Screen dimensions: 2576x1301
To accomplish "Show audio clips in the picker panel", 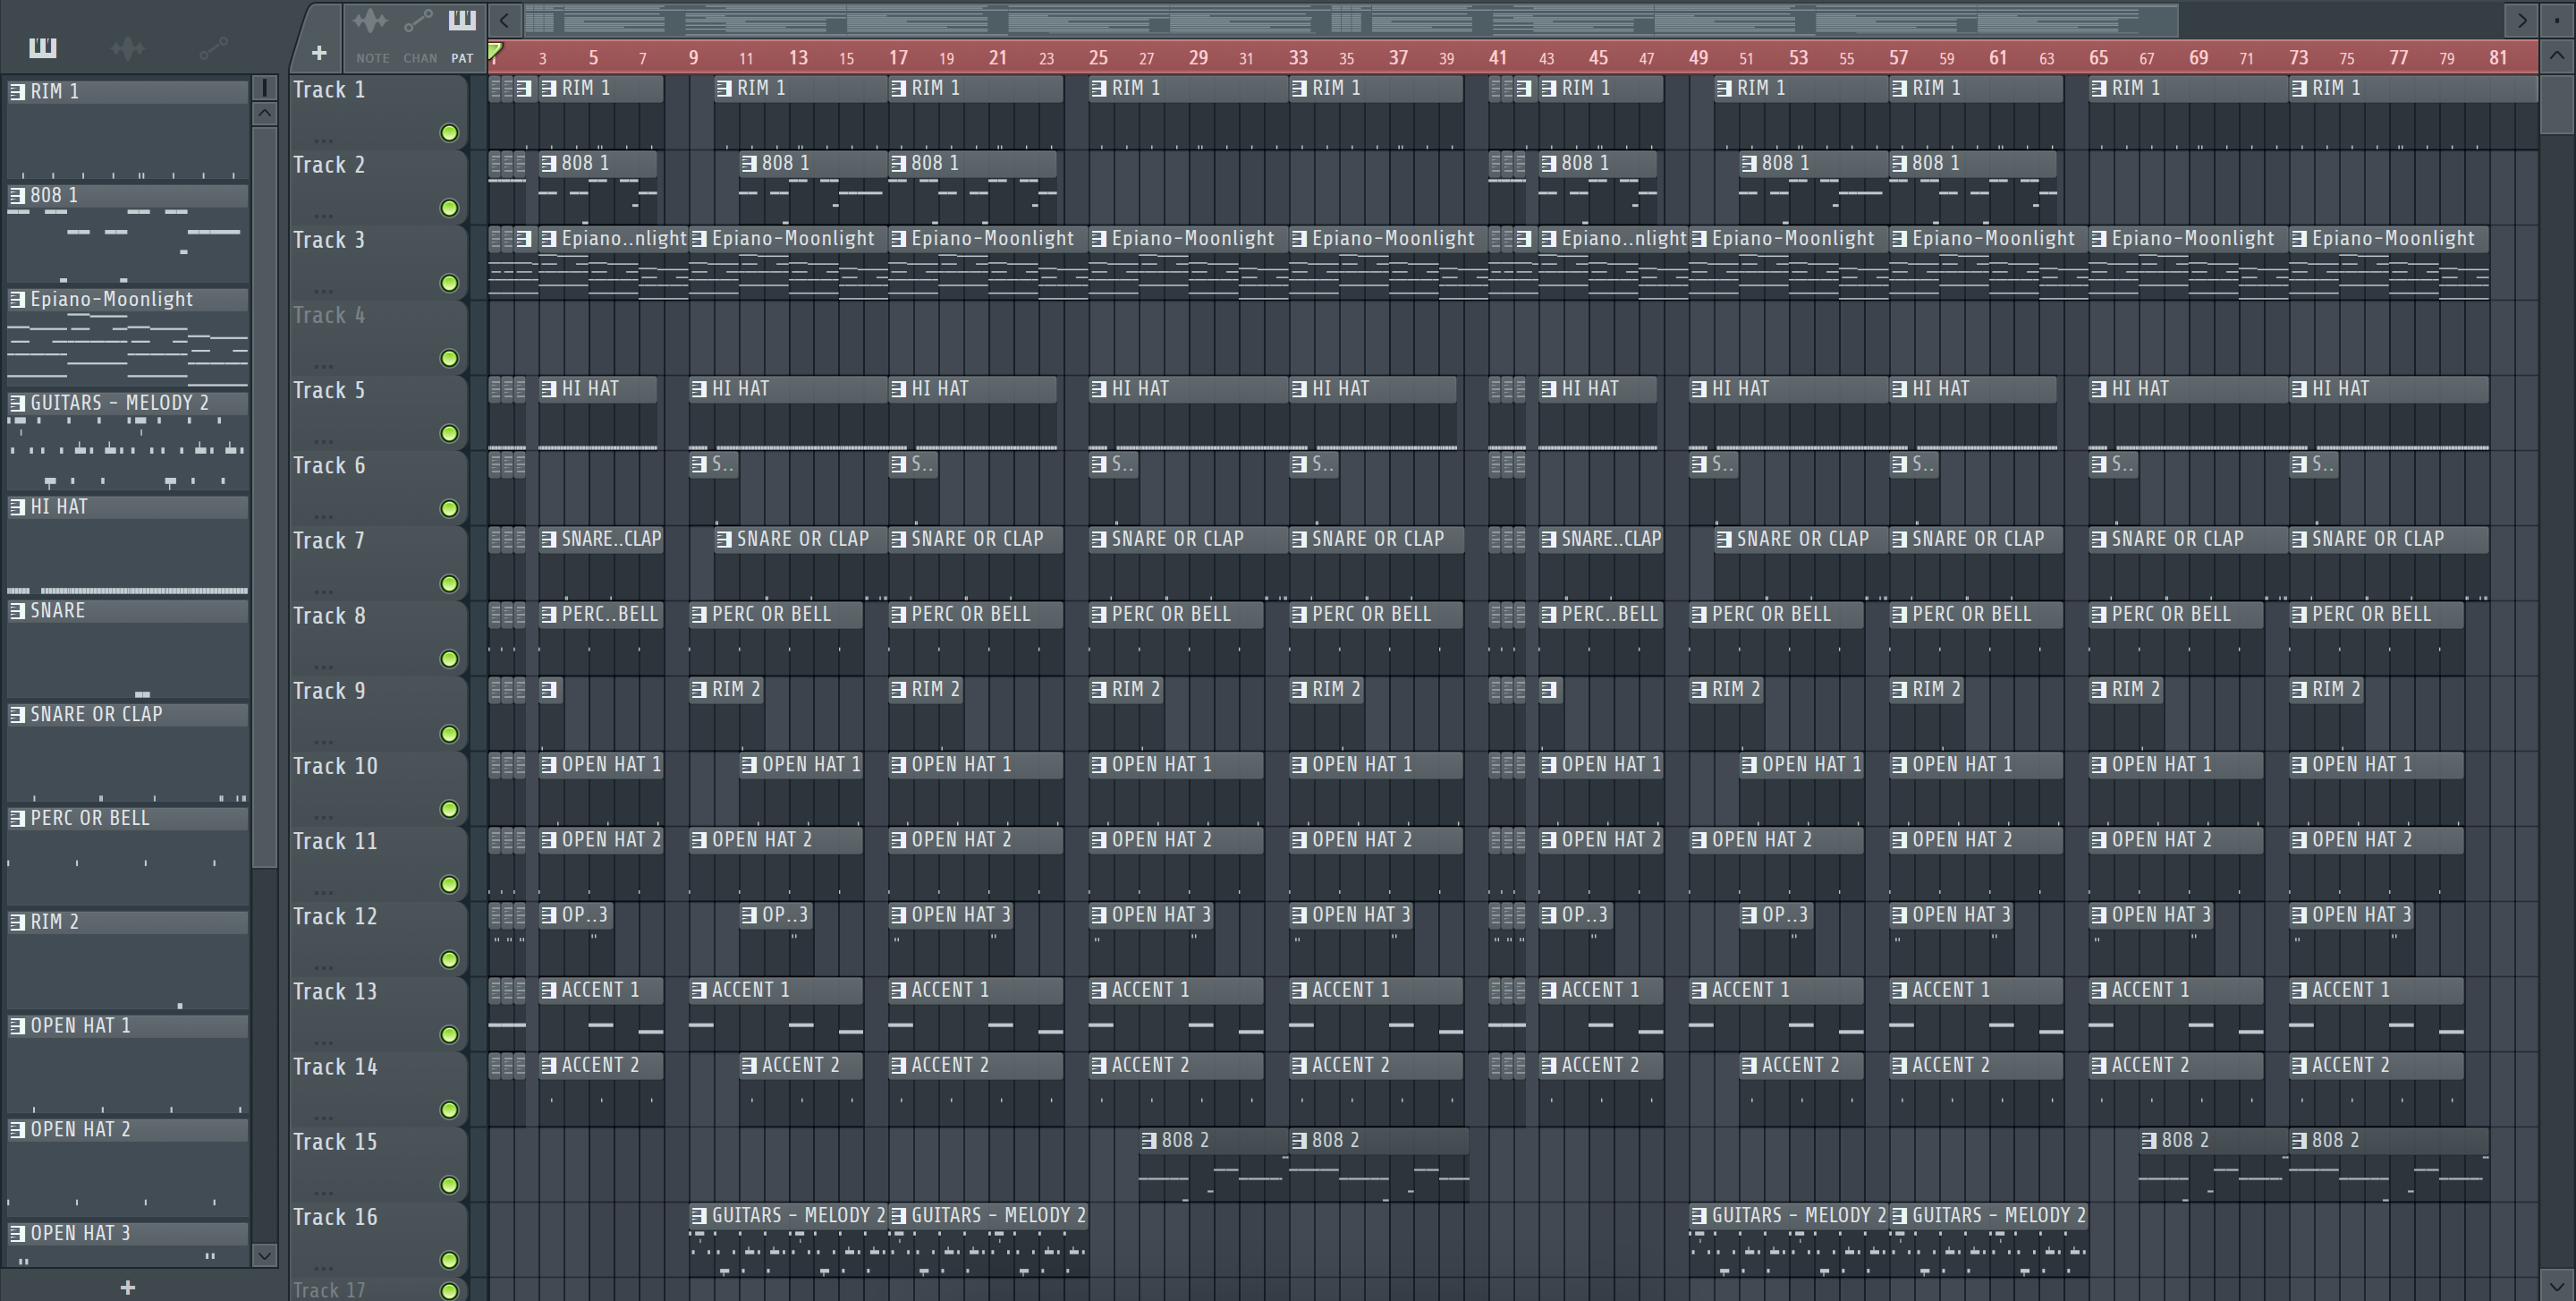I will 128,47.
